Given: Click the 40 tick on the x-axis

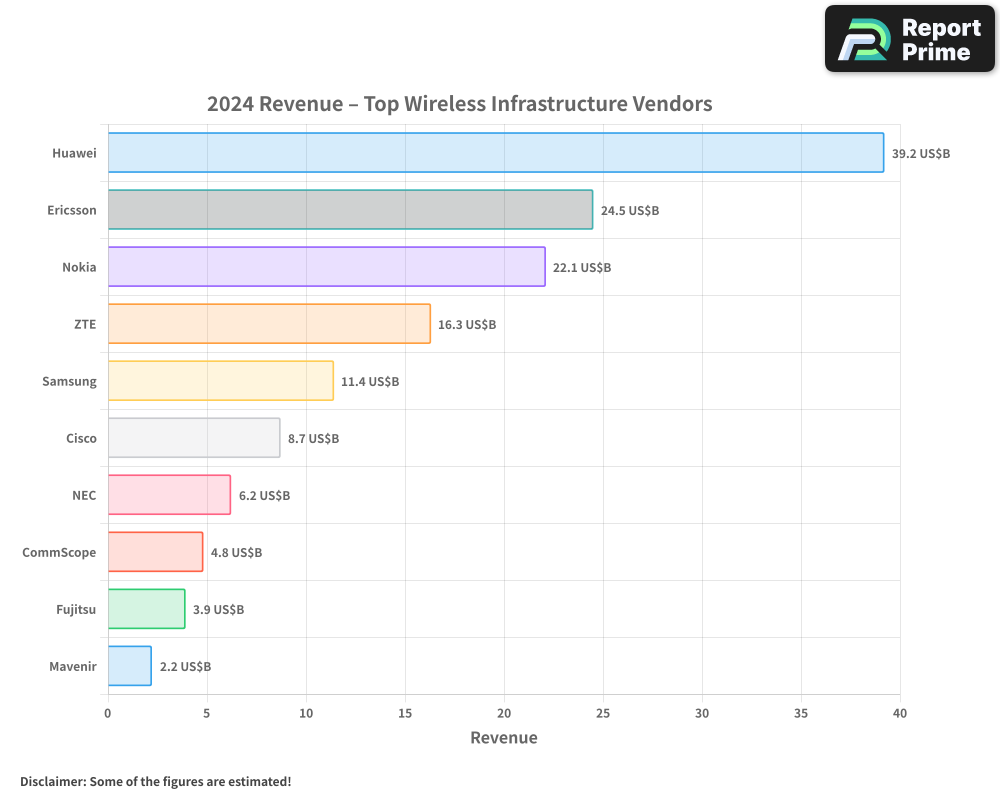Looking at the screenshot, I should 899,713.
